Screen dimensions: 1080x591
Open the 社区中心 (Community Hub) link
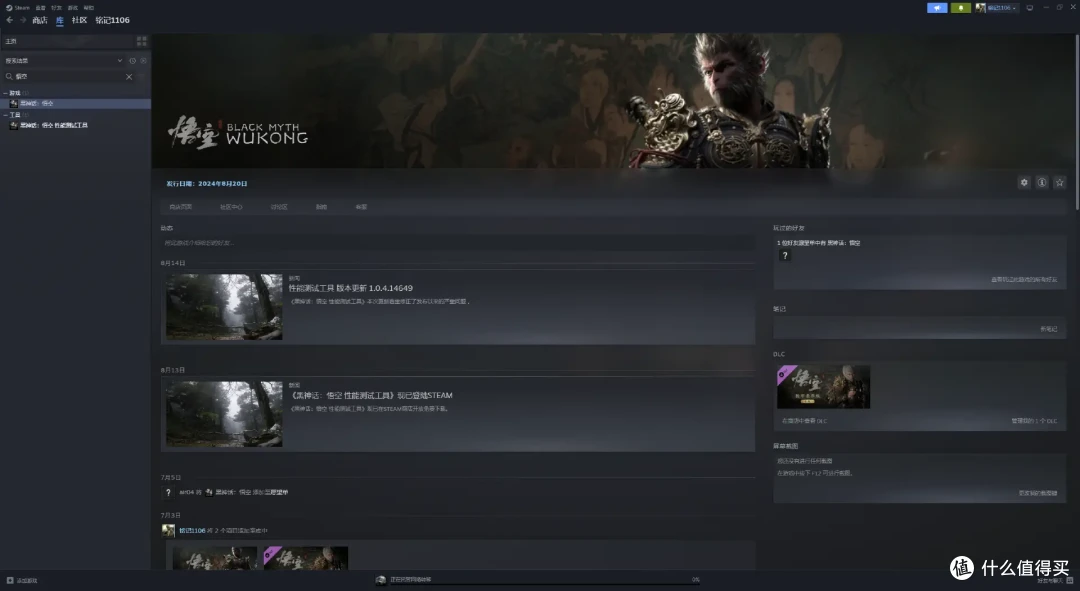coord(231,207)
